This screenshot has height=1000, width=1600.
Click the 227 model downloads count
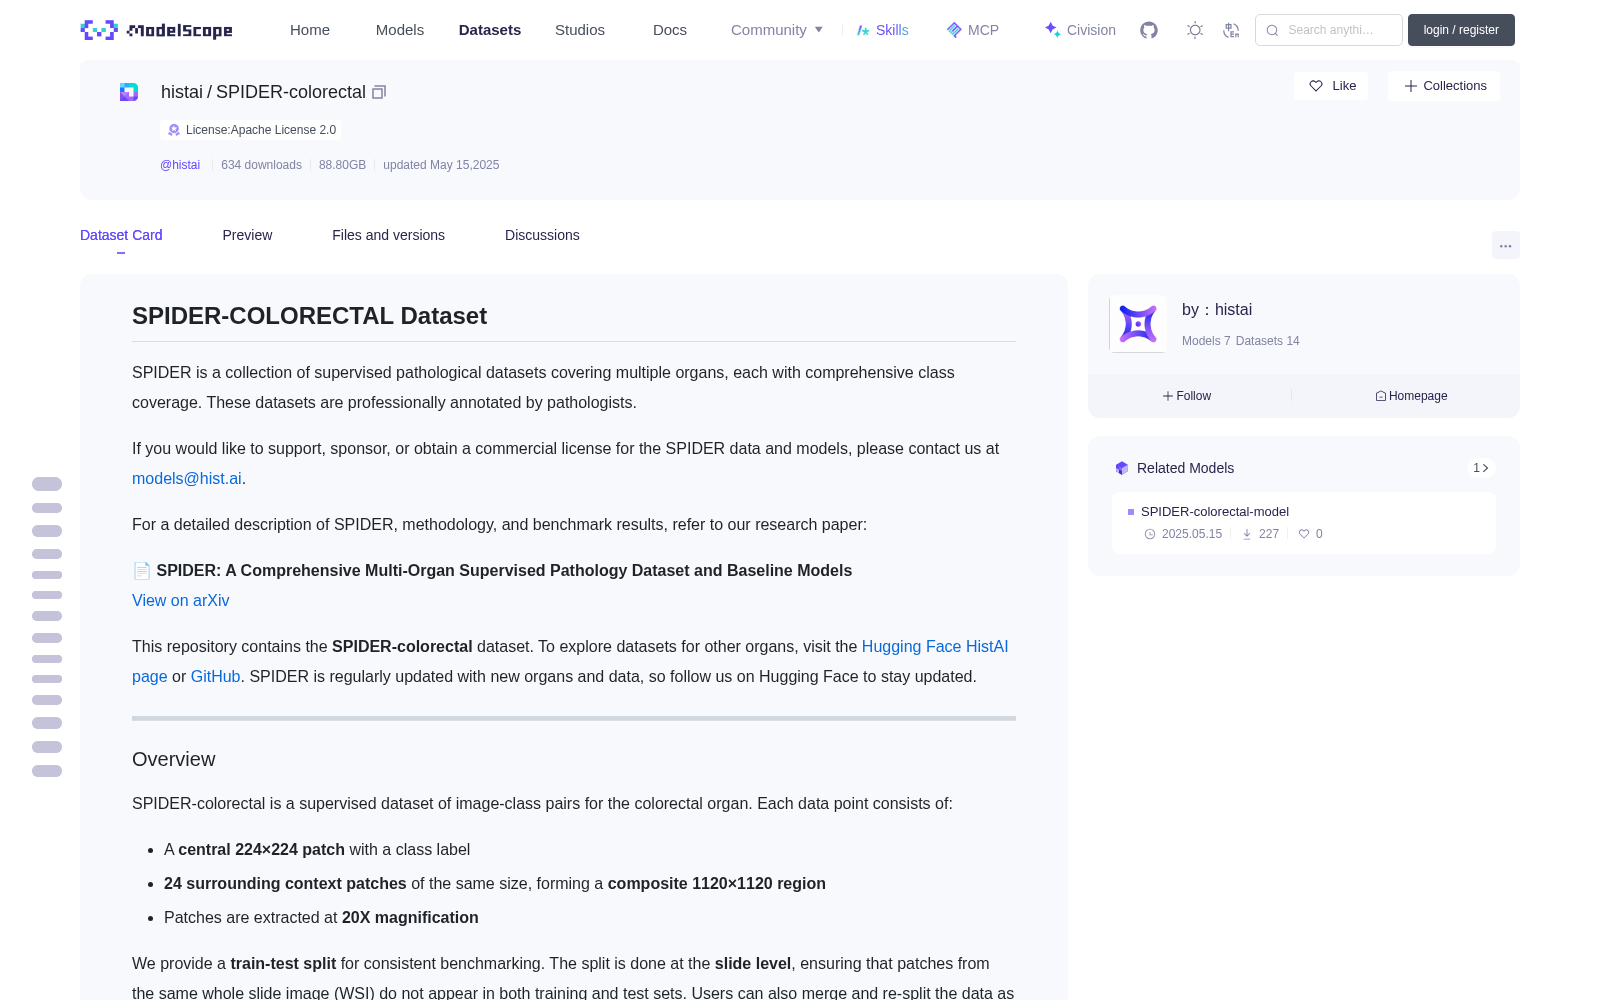[1269, 534]
